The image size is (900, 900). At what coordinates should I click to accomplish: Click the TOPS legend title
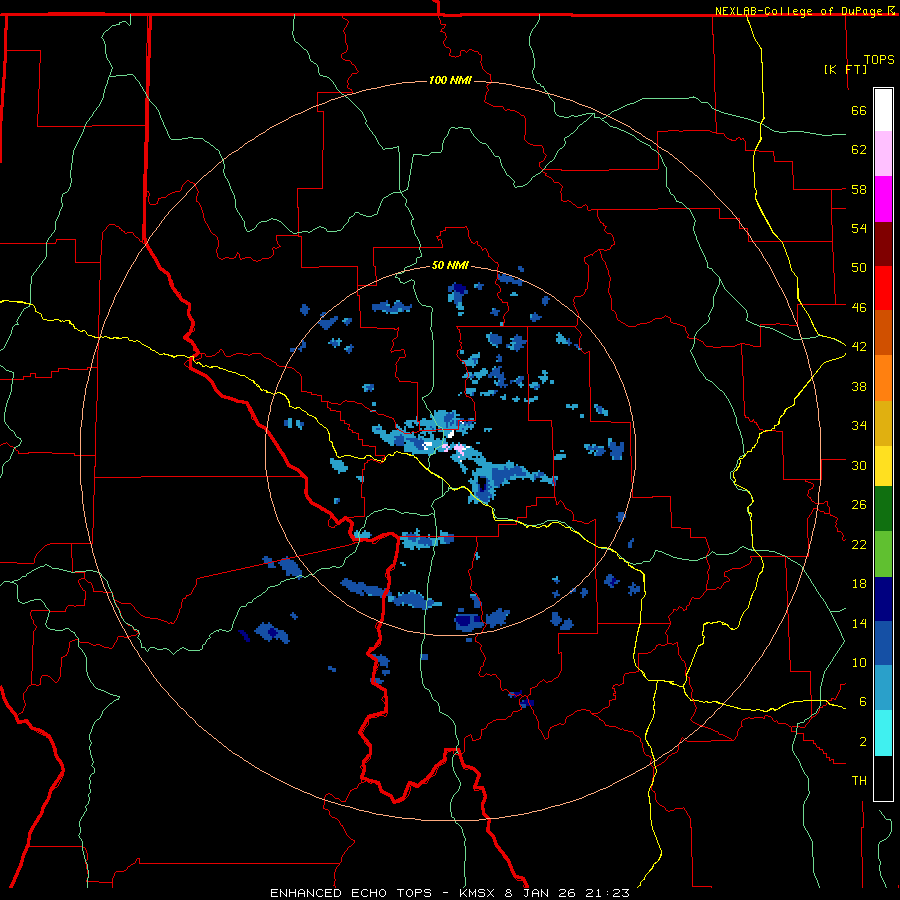879,59
